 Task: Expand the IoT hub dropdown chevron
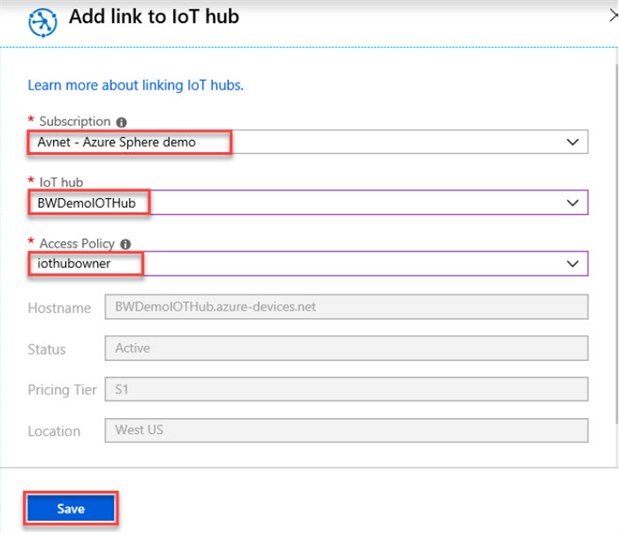coord(573,203)
